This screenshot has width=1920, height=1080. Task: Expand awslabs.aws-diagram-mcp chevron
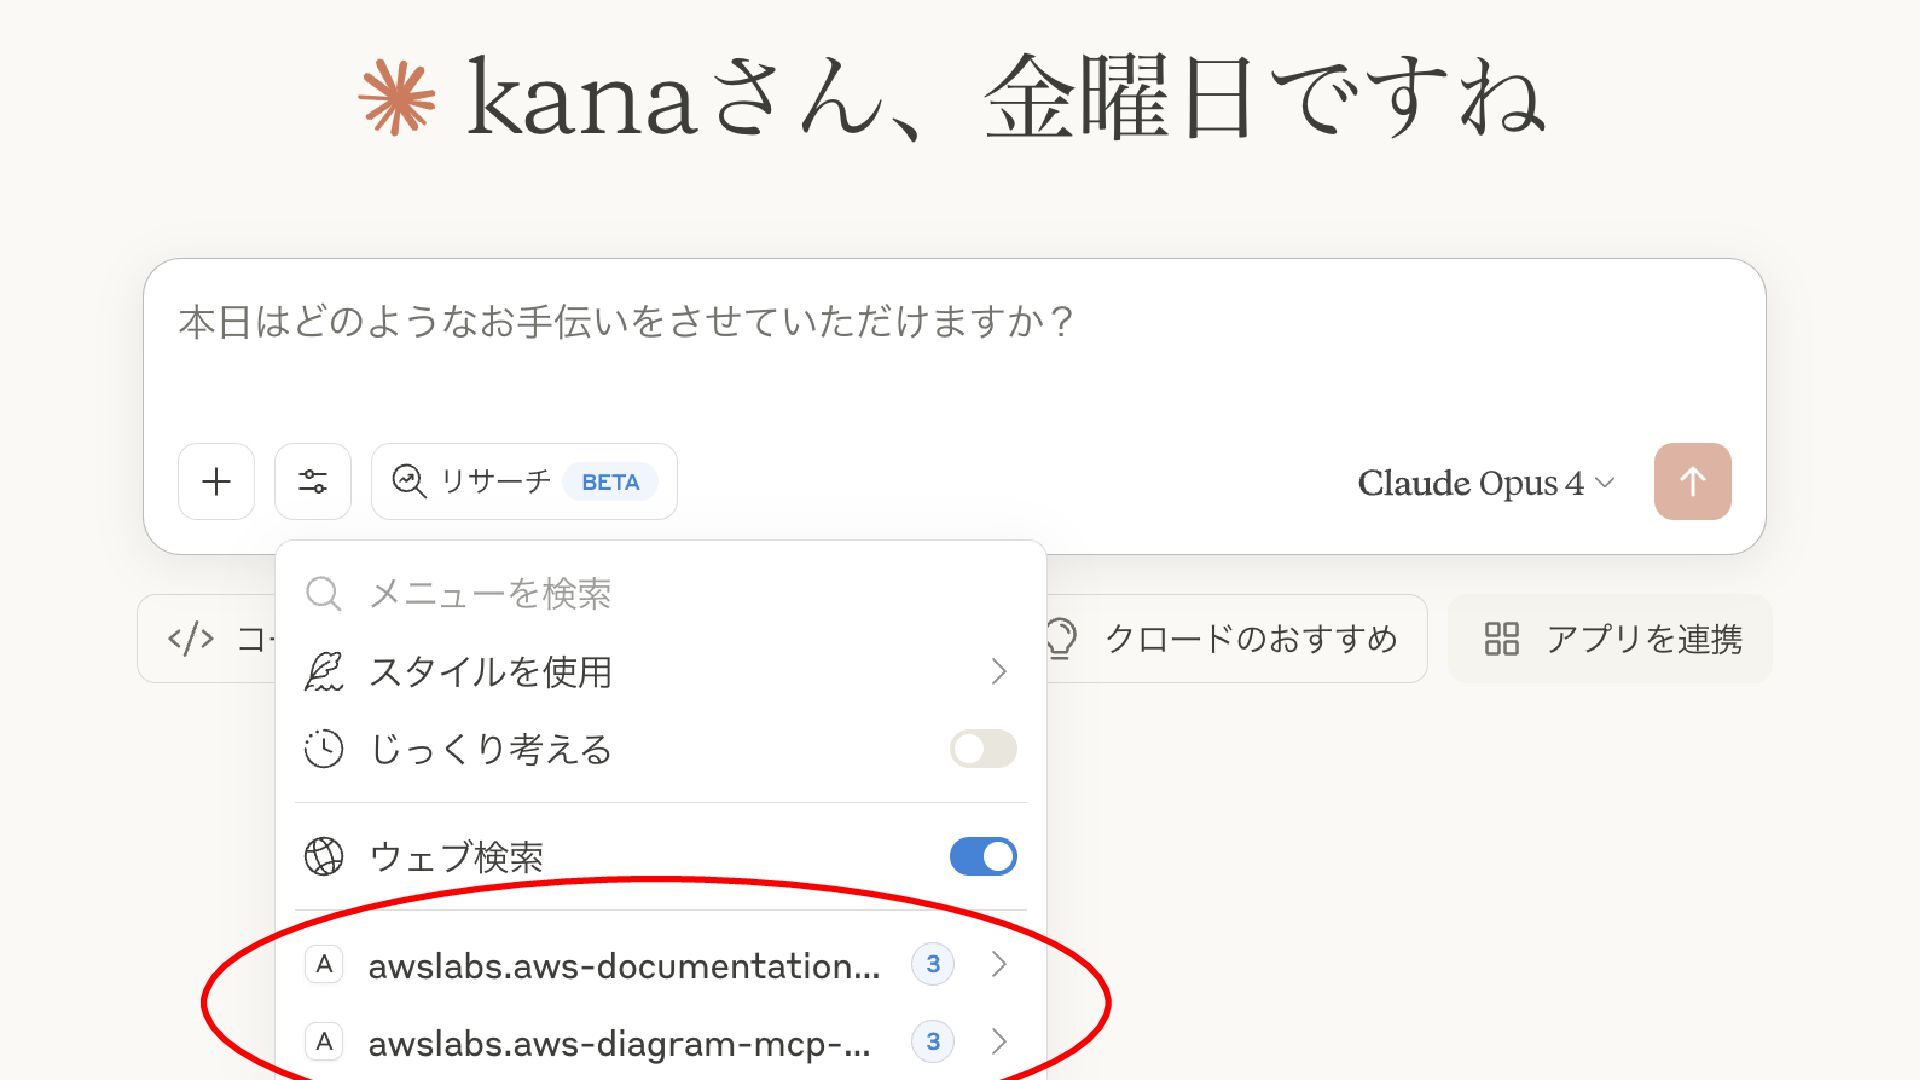click(x=998, y=1042)
